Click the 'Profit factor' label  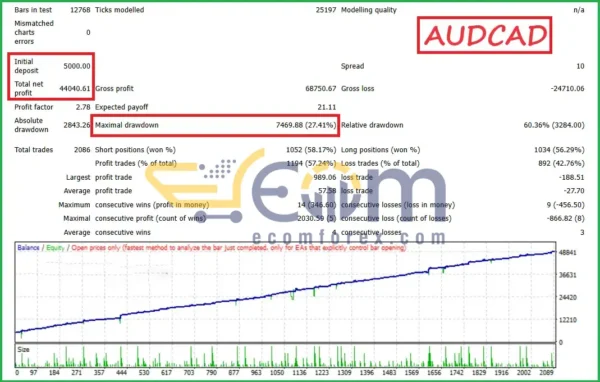click(x=34, y=107)
